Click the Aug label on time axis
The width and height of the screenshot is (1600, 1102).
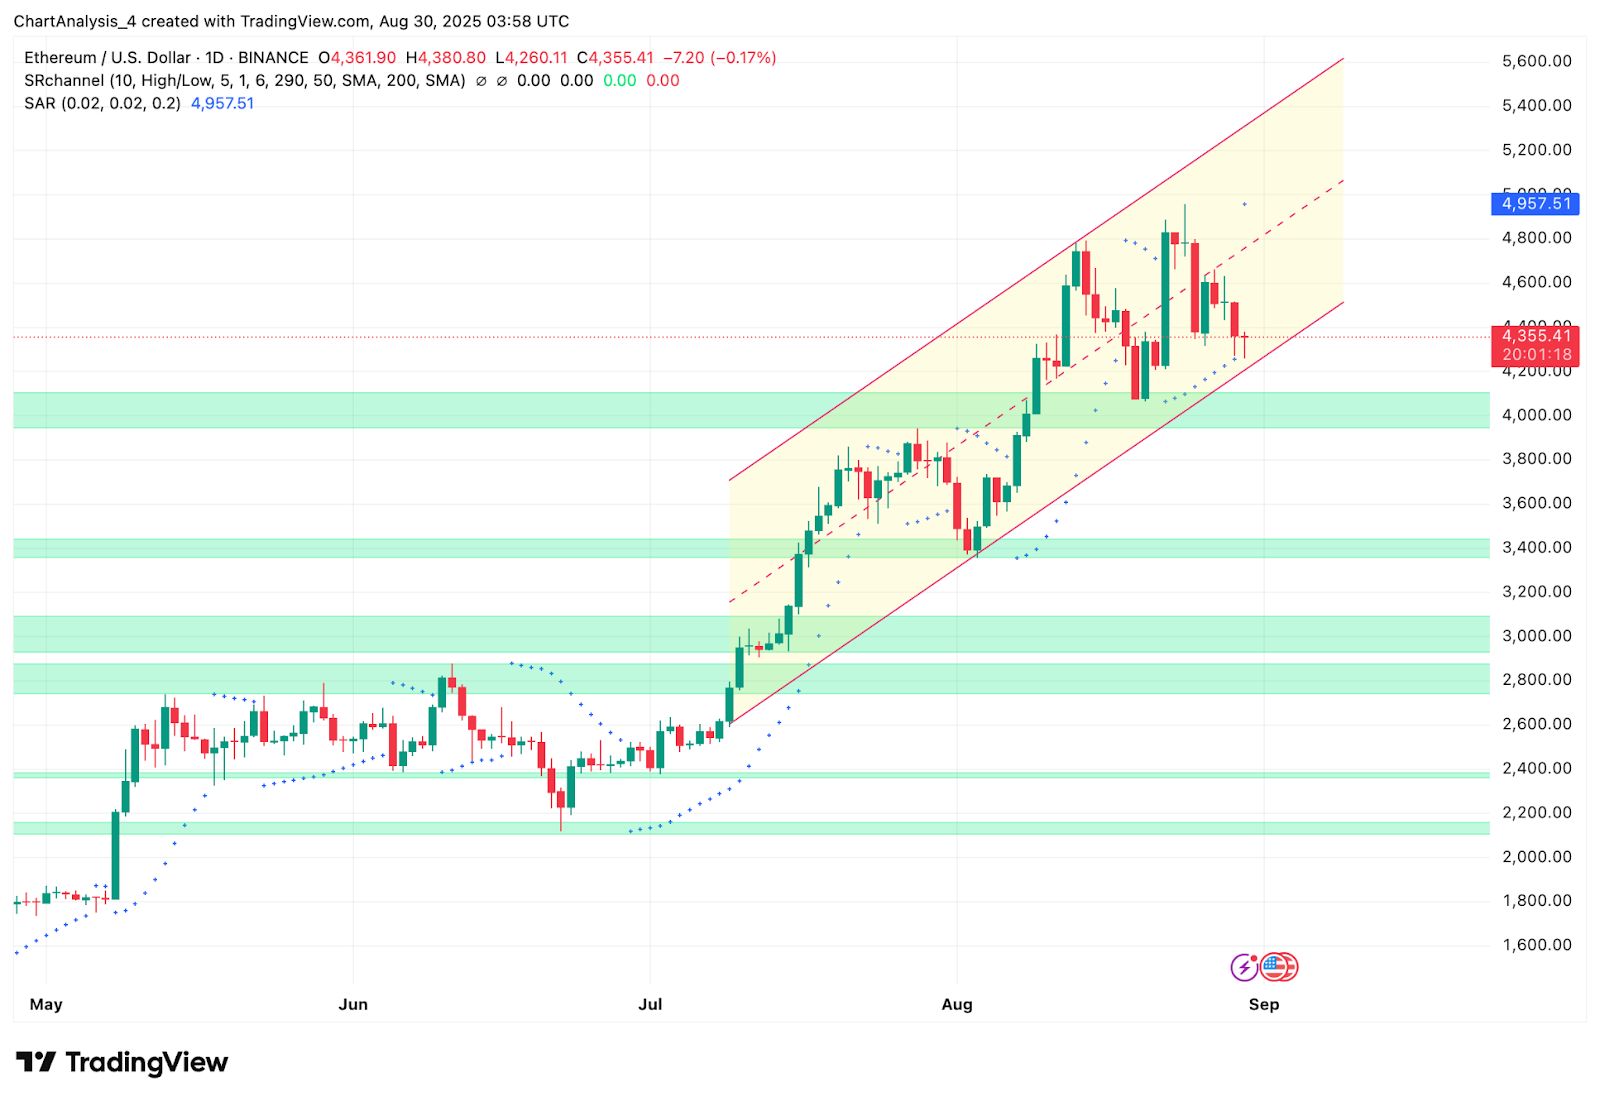(x=957, y=1004)
